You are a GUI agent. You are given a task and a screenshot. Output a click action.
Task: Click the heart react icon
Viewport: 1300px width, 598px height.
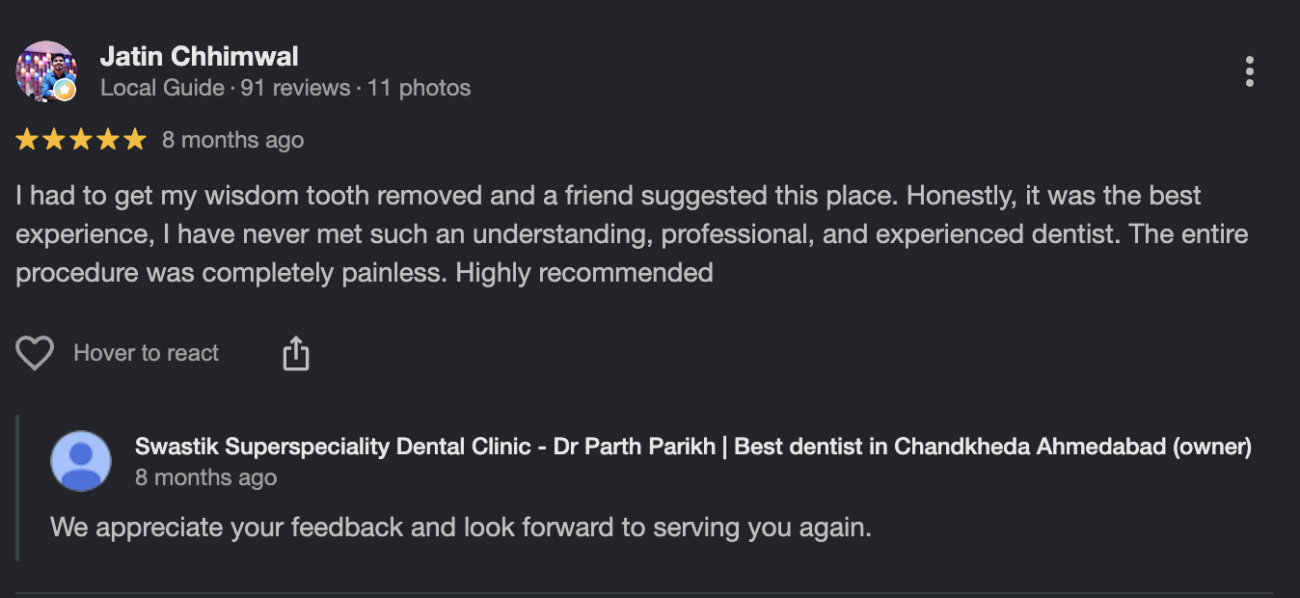coord(35,353)
